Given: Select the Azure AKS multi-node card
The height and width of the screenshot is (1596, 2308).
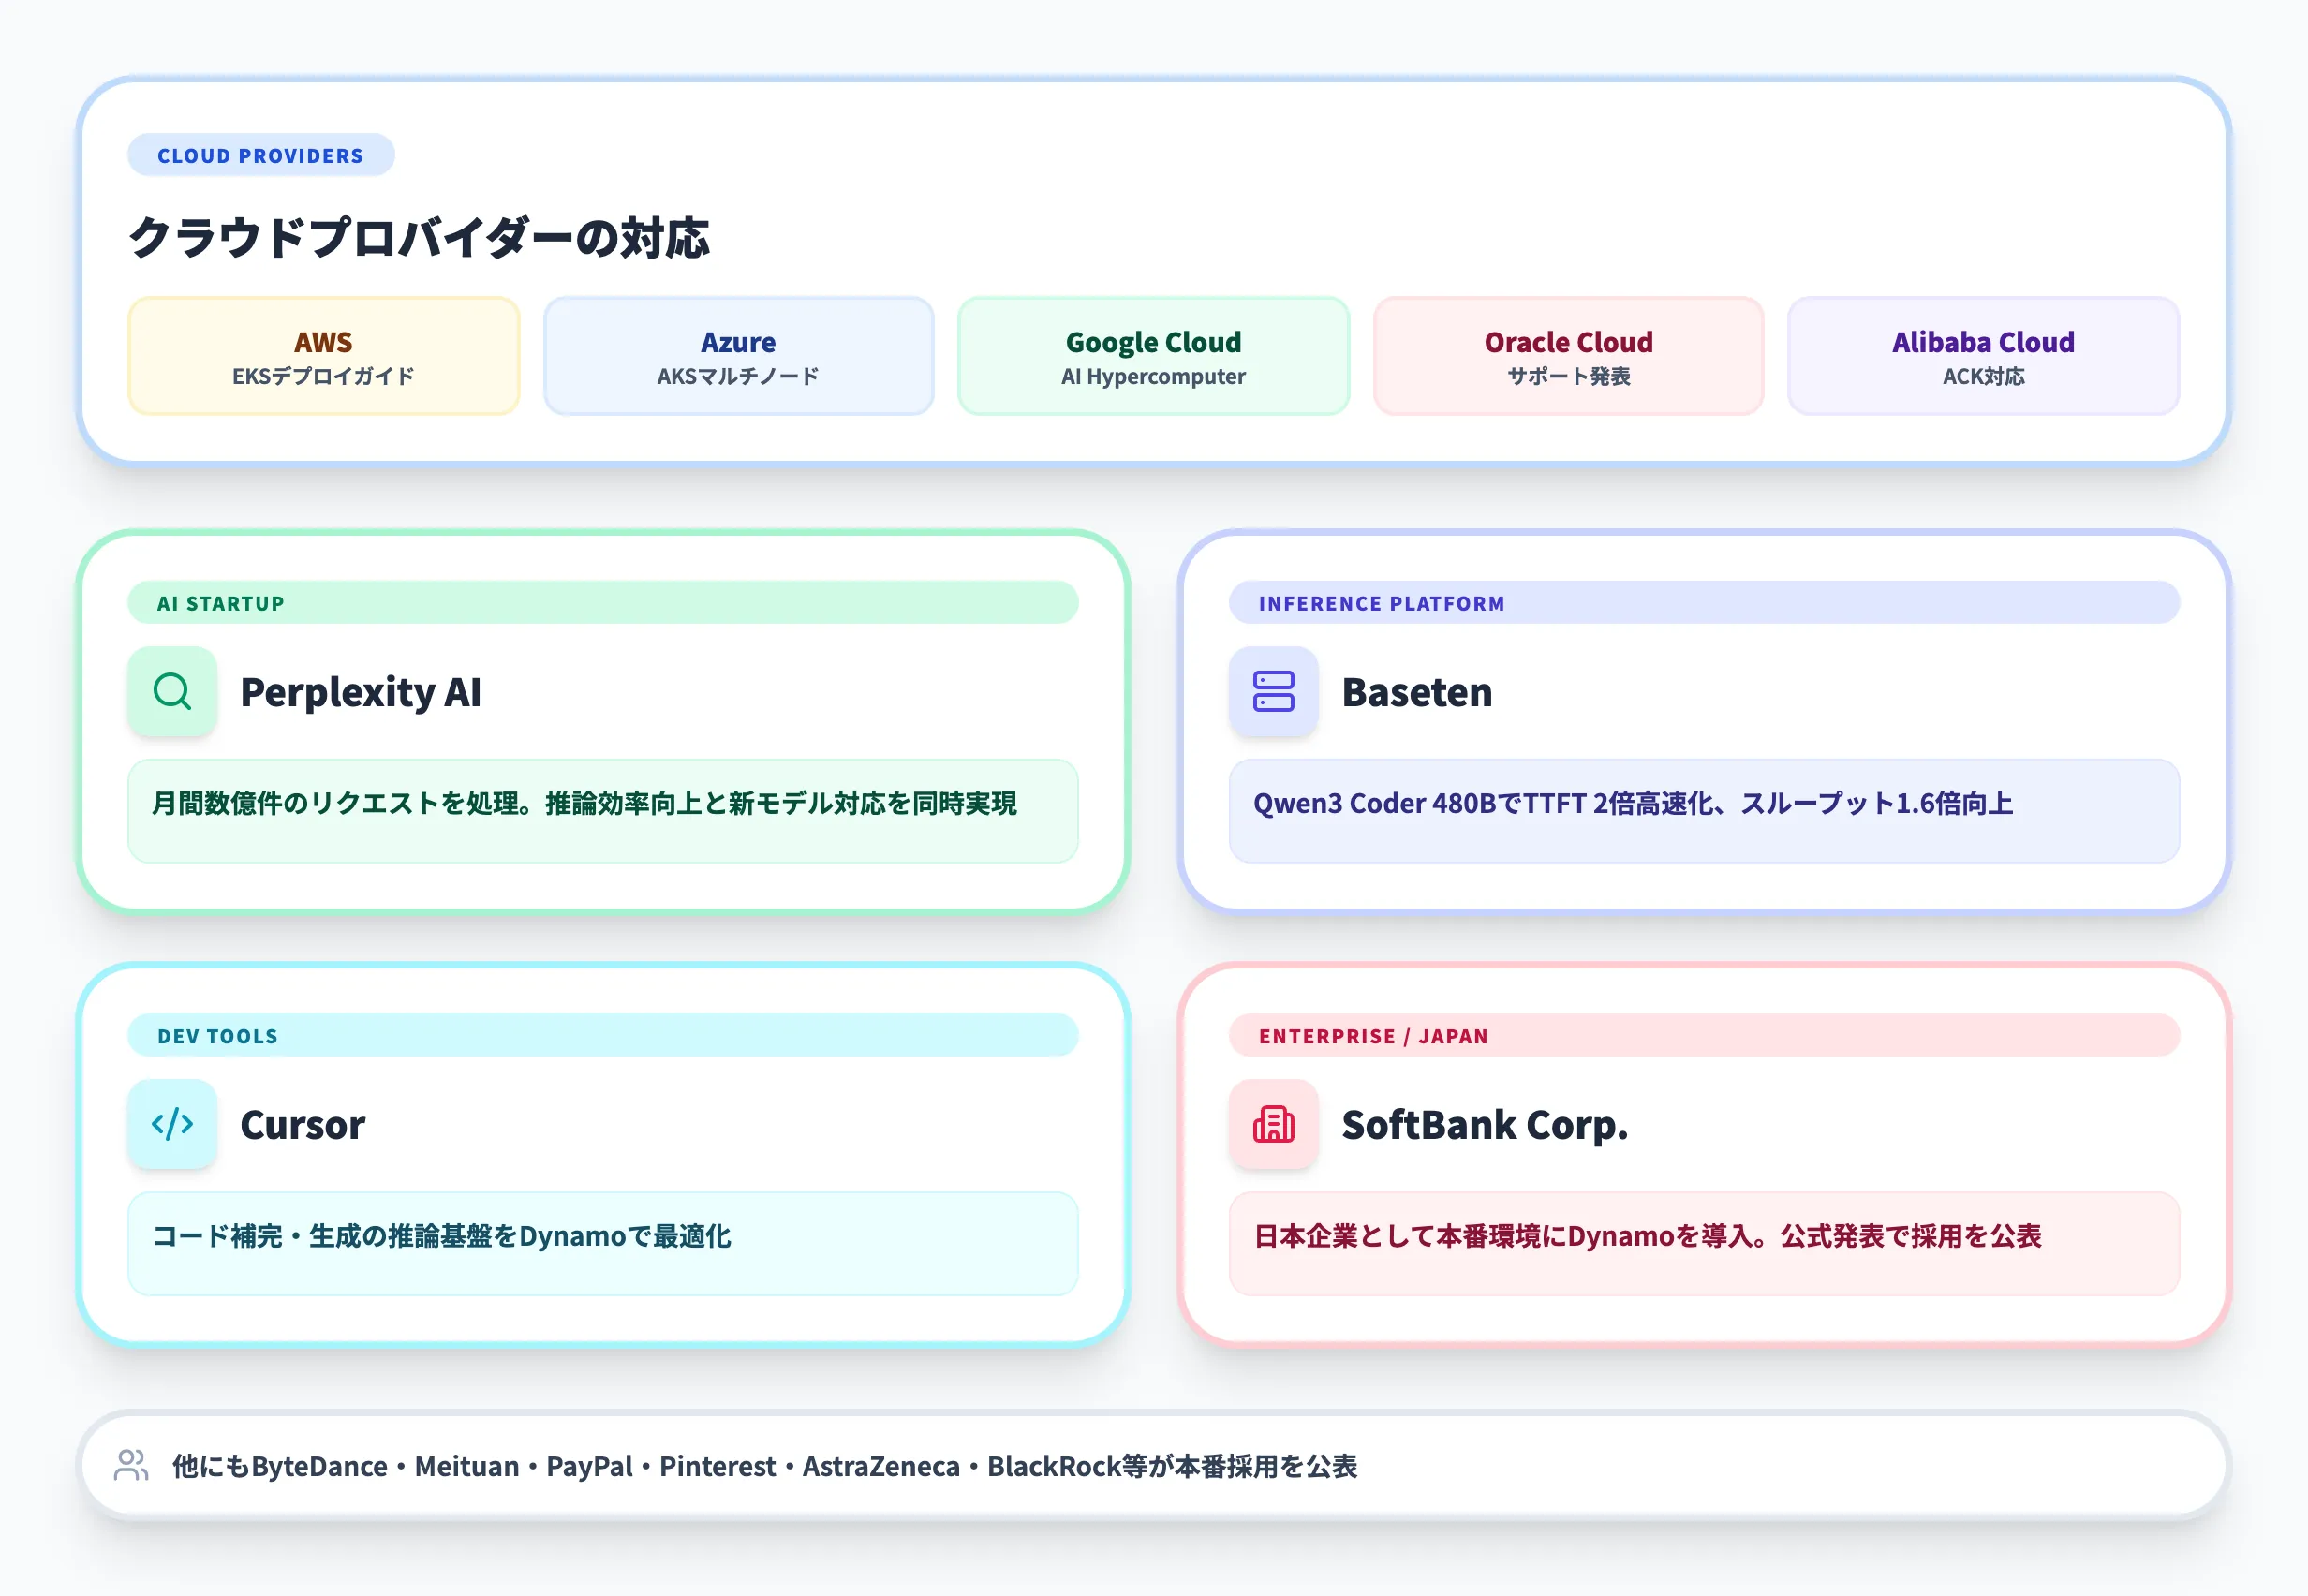Looking at the screenshot, I should point(738,356).
